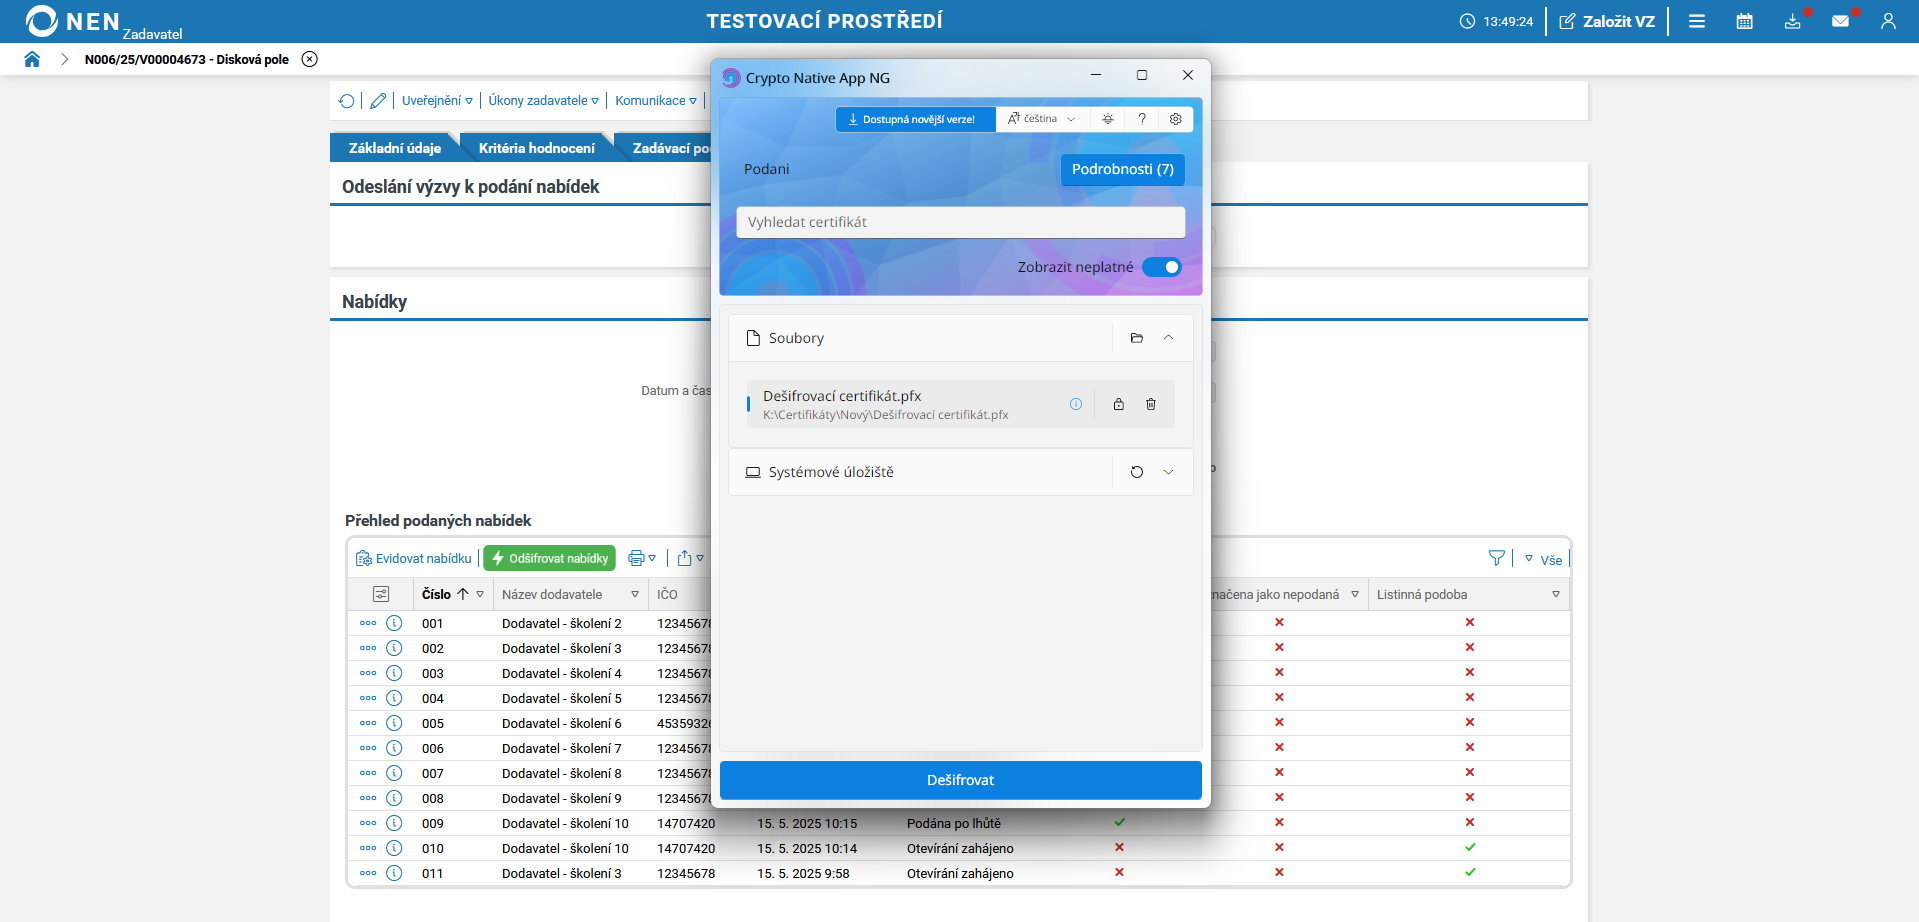
Task: Refresh the NEN form with reload icon
Action: tap(346, 101)
